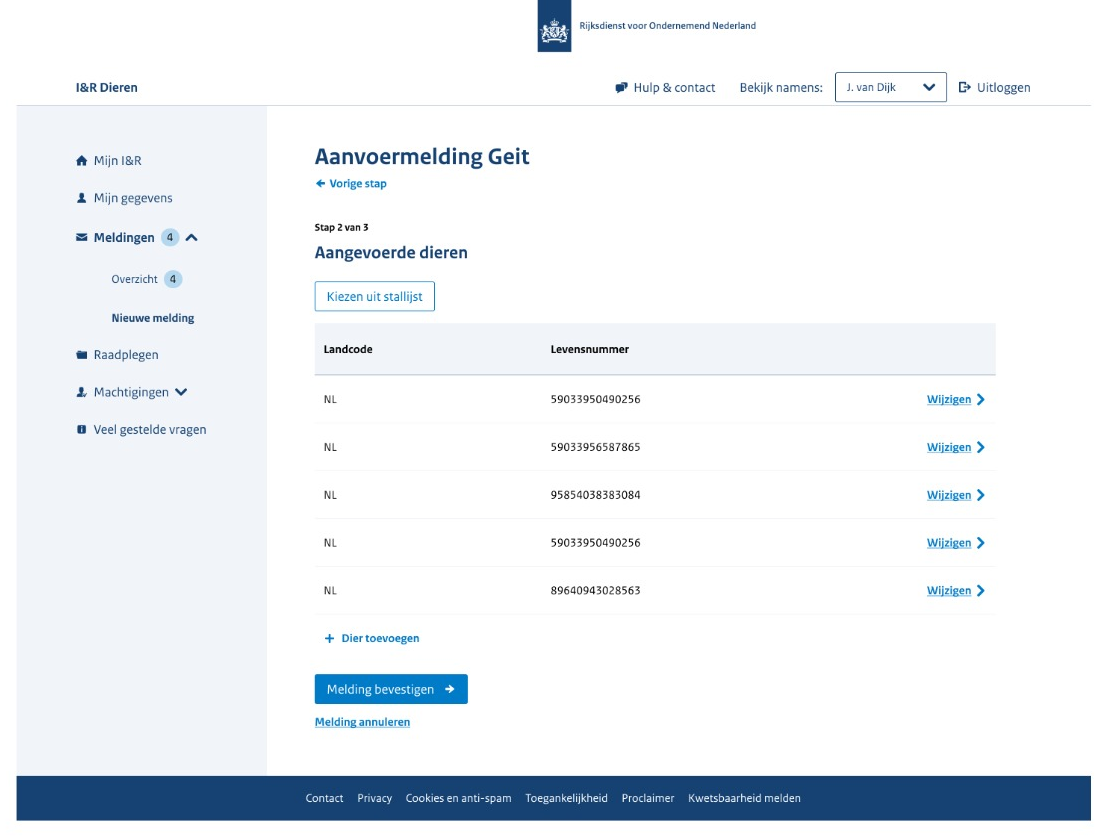
Task: Click the Levensnummer column header
Action: (590, 349)
